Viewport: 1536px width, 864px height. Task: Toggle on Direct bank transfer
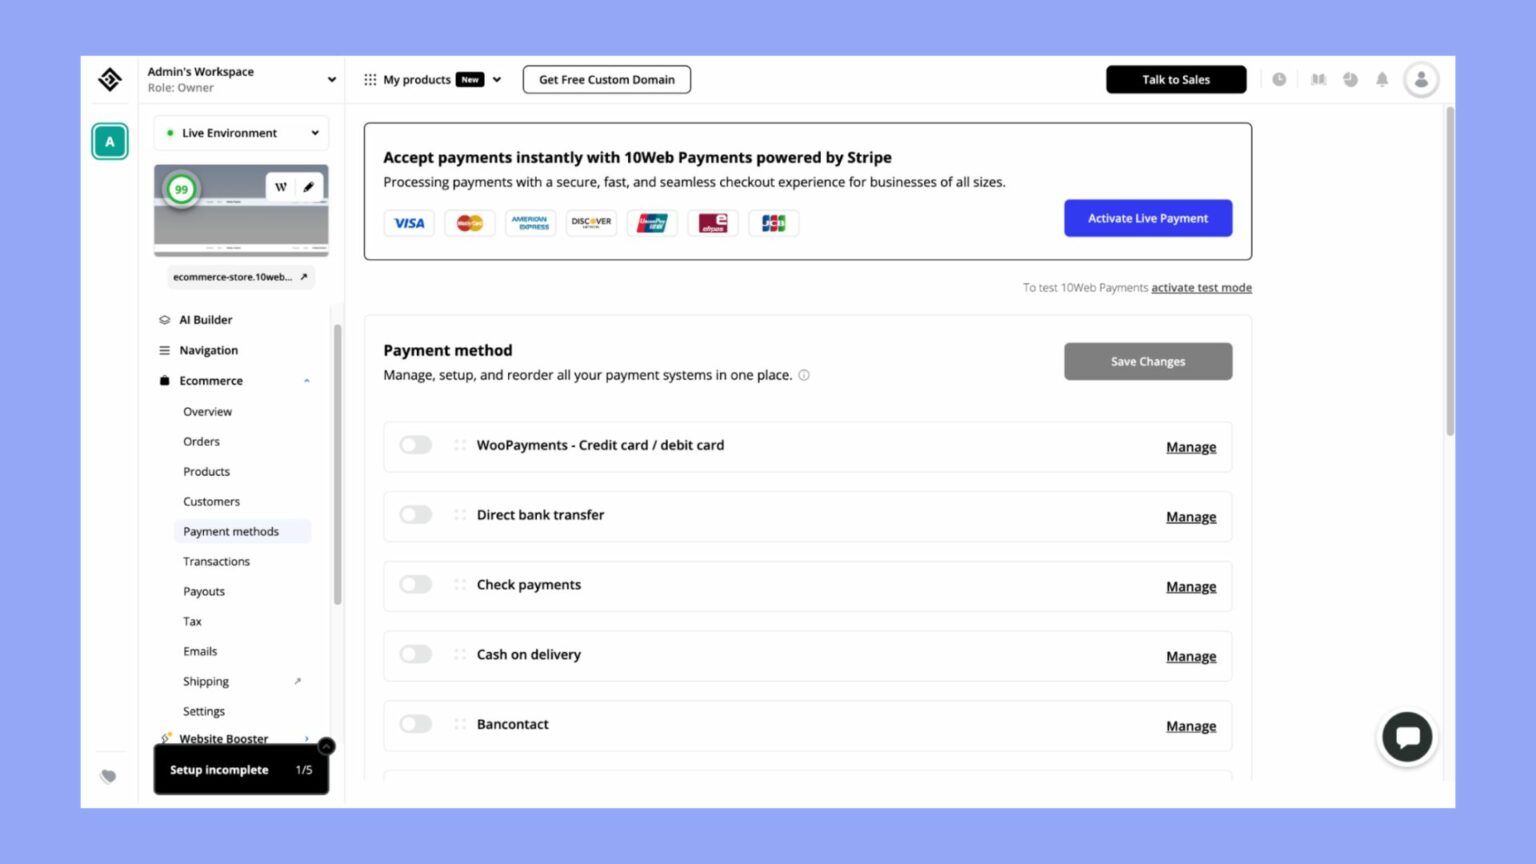[x=415, y=514]
